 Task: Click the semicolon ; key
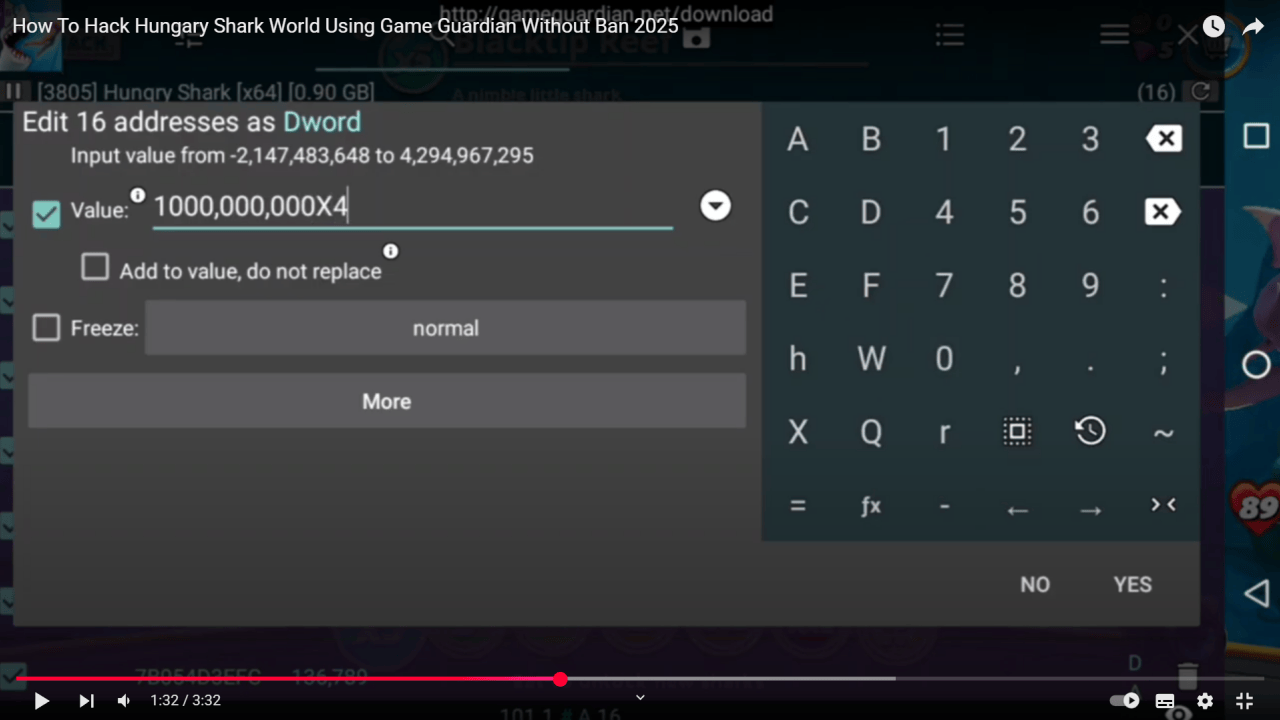pos(1163,361)
